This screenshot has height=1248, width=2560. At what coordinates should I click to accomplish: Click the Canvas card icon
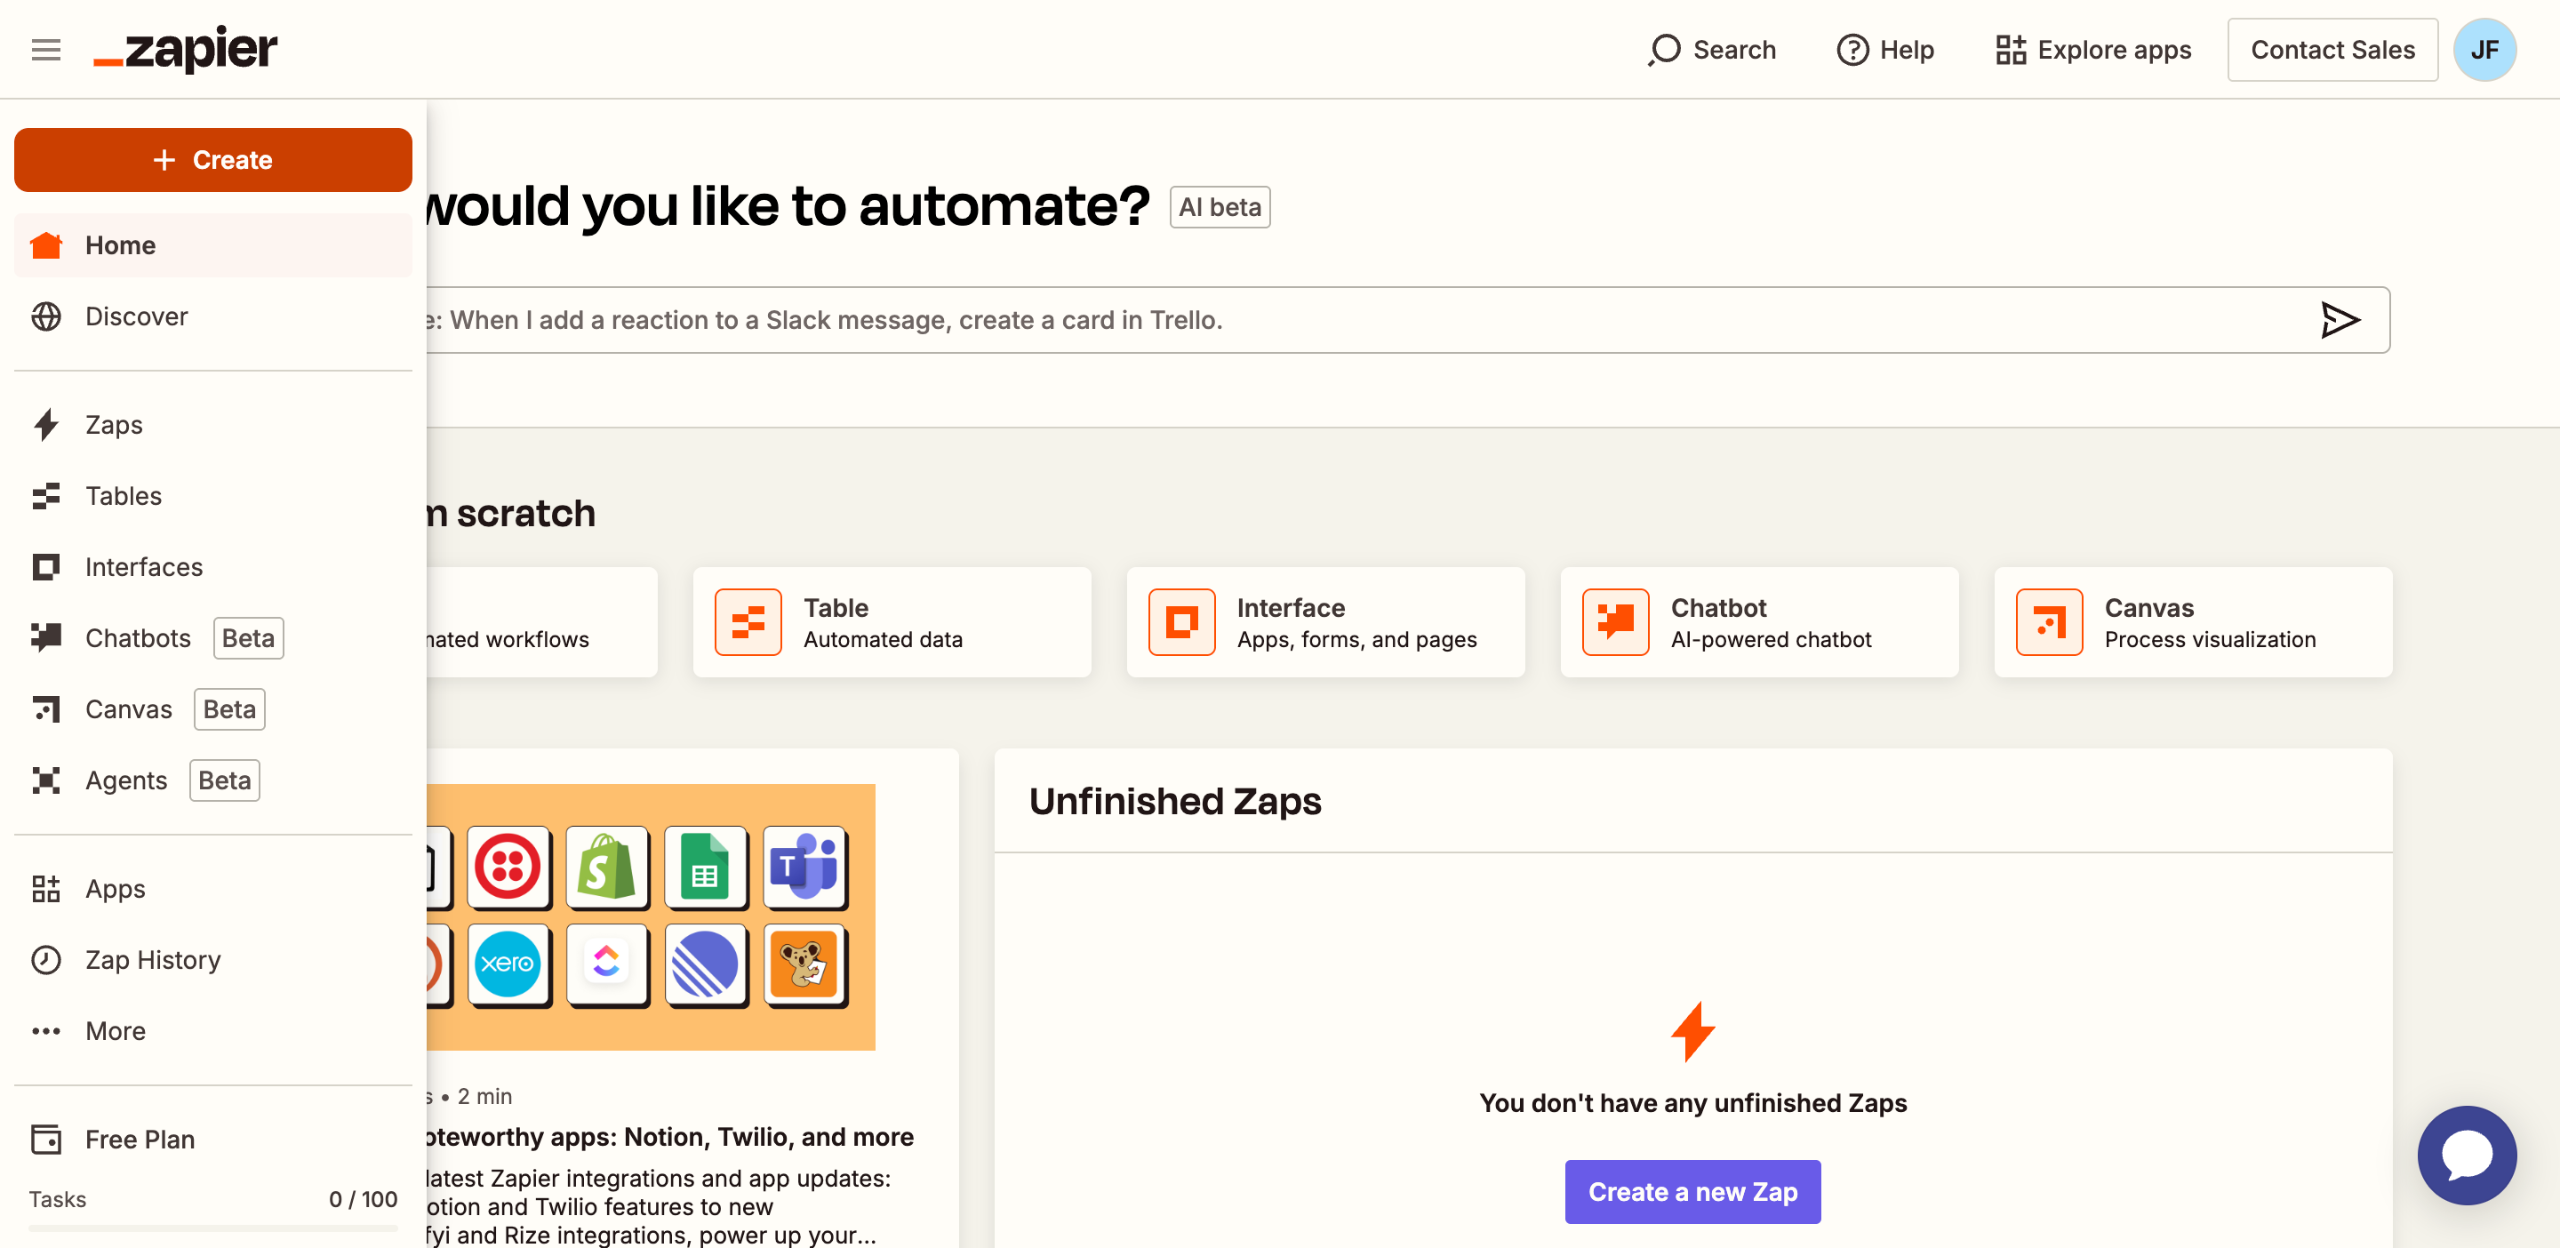2049,622
